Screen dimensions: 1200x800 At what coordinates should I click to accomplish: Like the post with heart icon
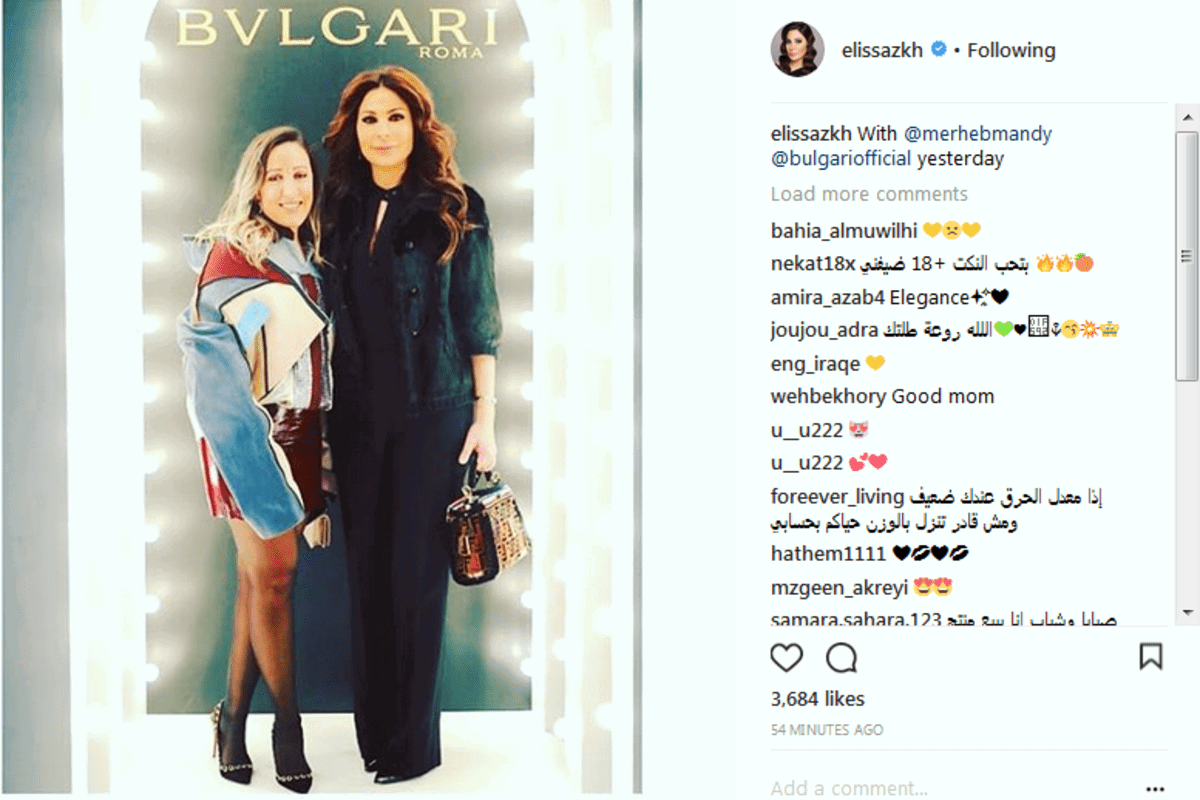tap(787, 657)
